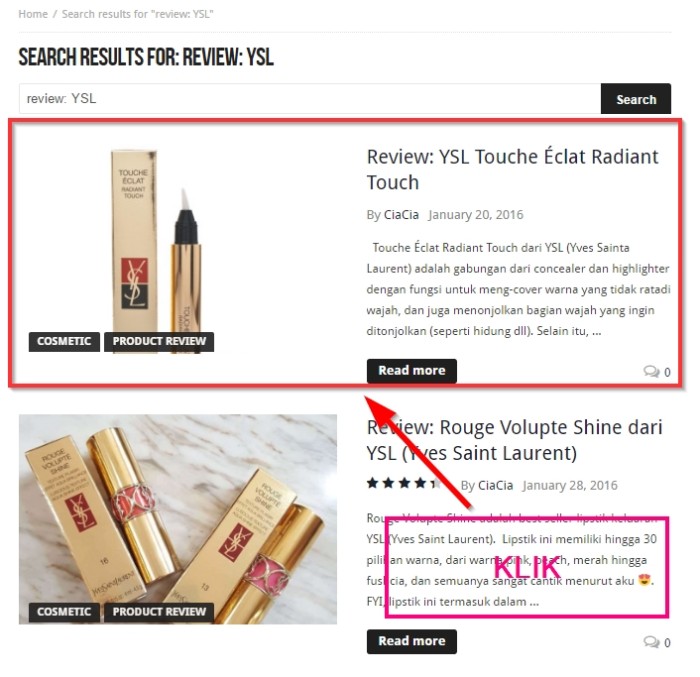The width and height of the screenshot is (700, 677).
Task: Open the Home breadcrumb link
Action: click(x=33, y=14)
